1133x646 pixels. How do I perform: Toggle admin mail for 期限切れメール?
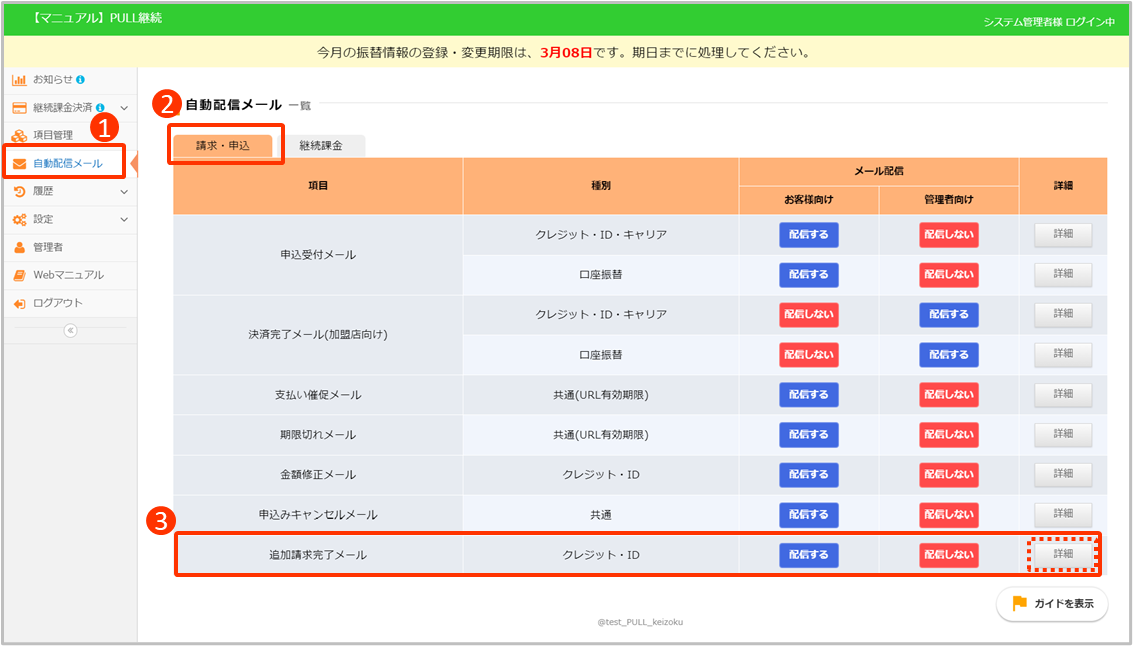click(949, 435)
